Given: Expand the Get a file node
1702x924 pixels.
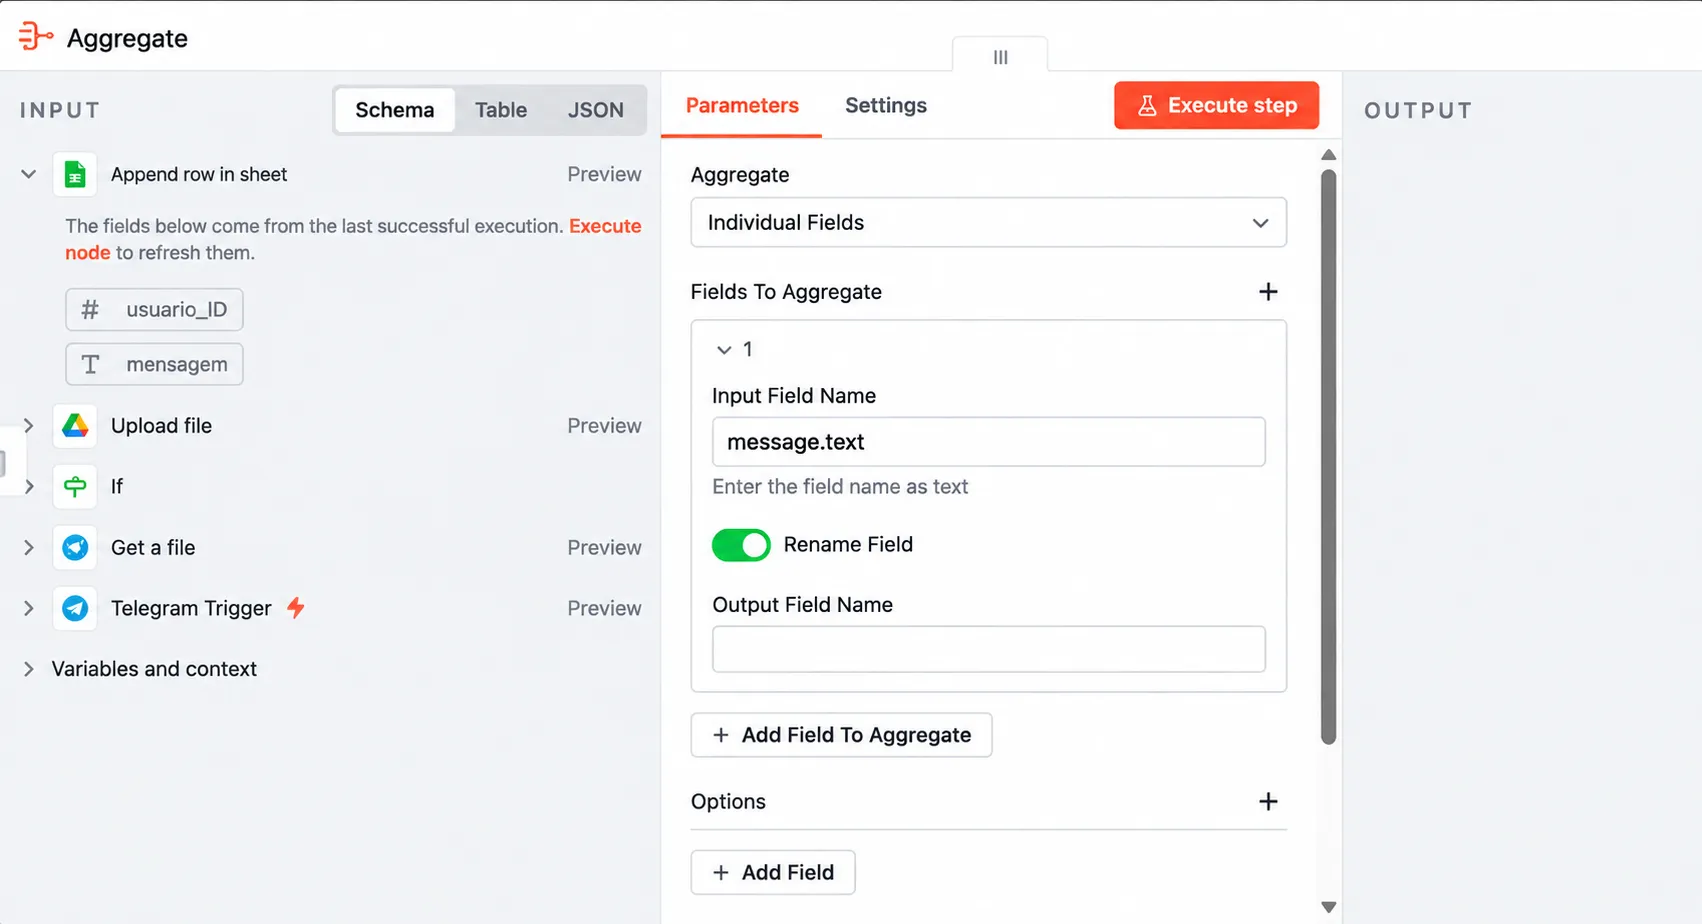Looking at the screenshot, I should click(x=29, y=548).
